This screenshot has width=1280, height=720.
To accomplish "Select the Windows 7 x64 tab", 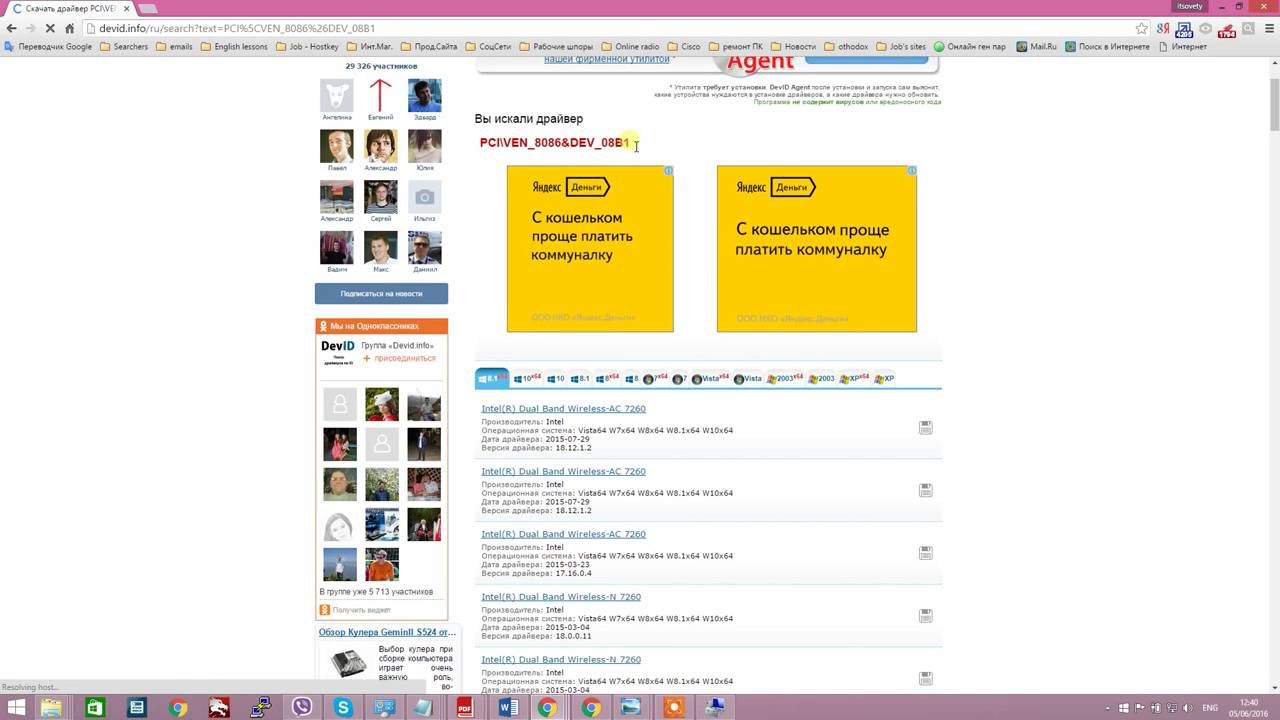I will coord(656,378).
